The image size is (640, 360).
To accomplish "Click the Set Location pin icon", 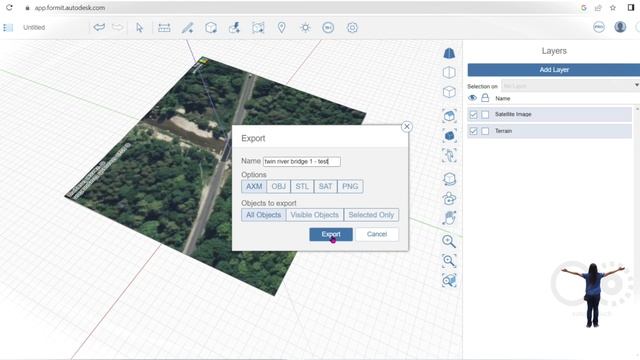I will pos(282,27).
